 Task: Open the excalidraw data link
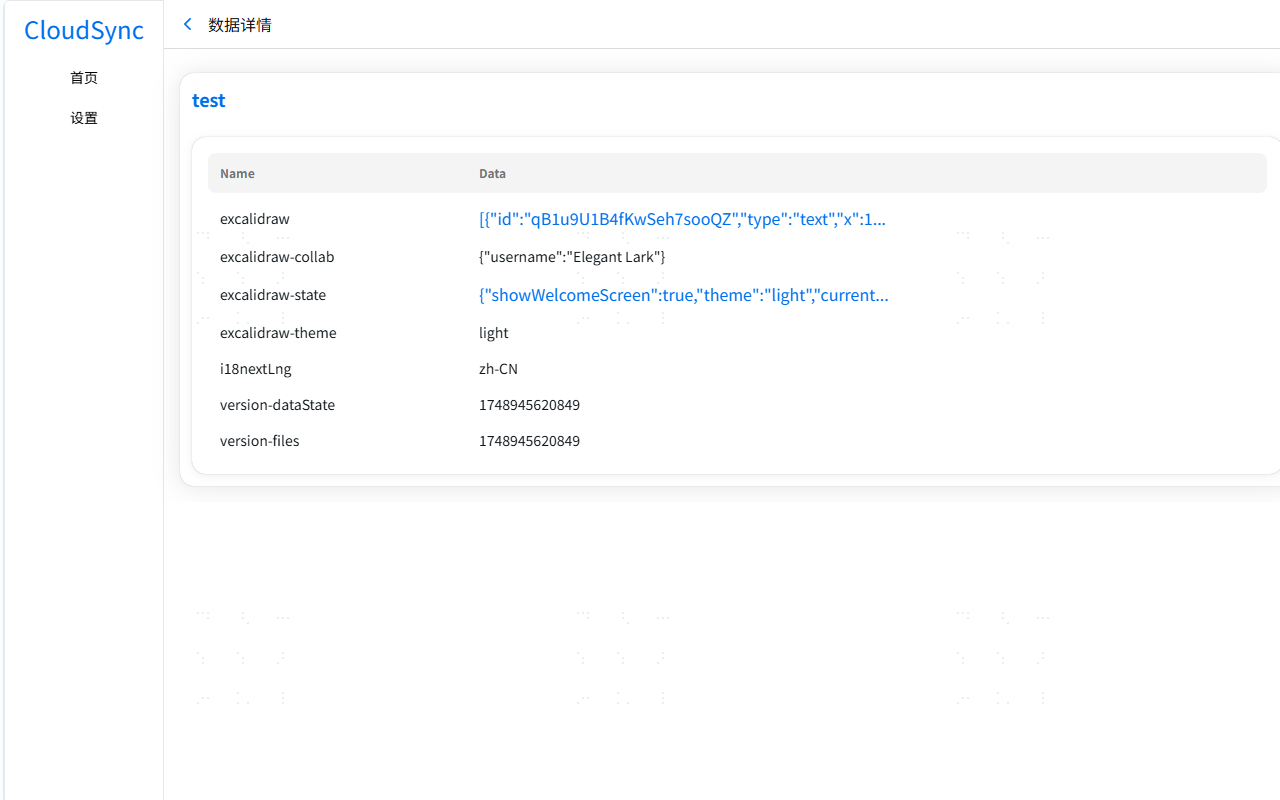(682, 219)
